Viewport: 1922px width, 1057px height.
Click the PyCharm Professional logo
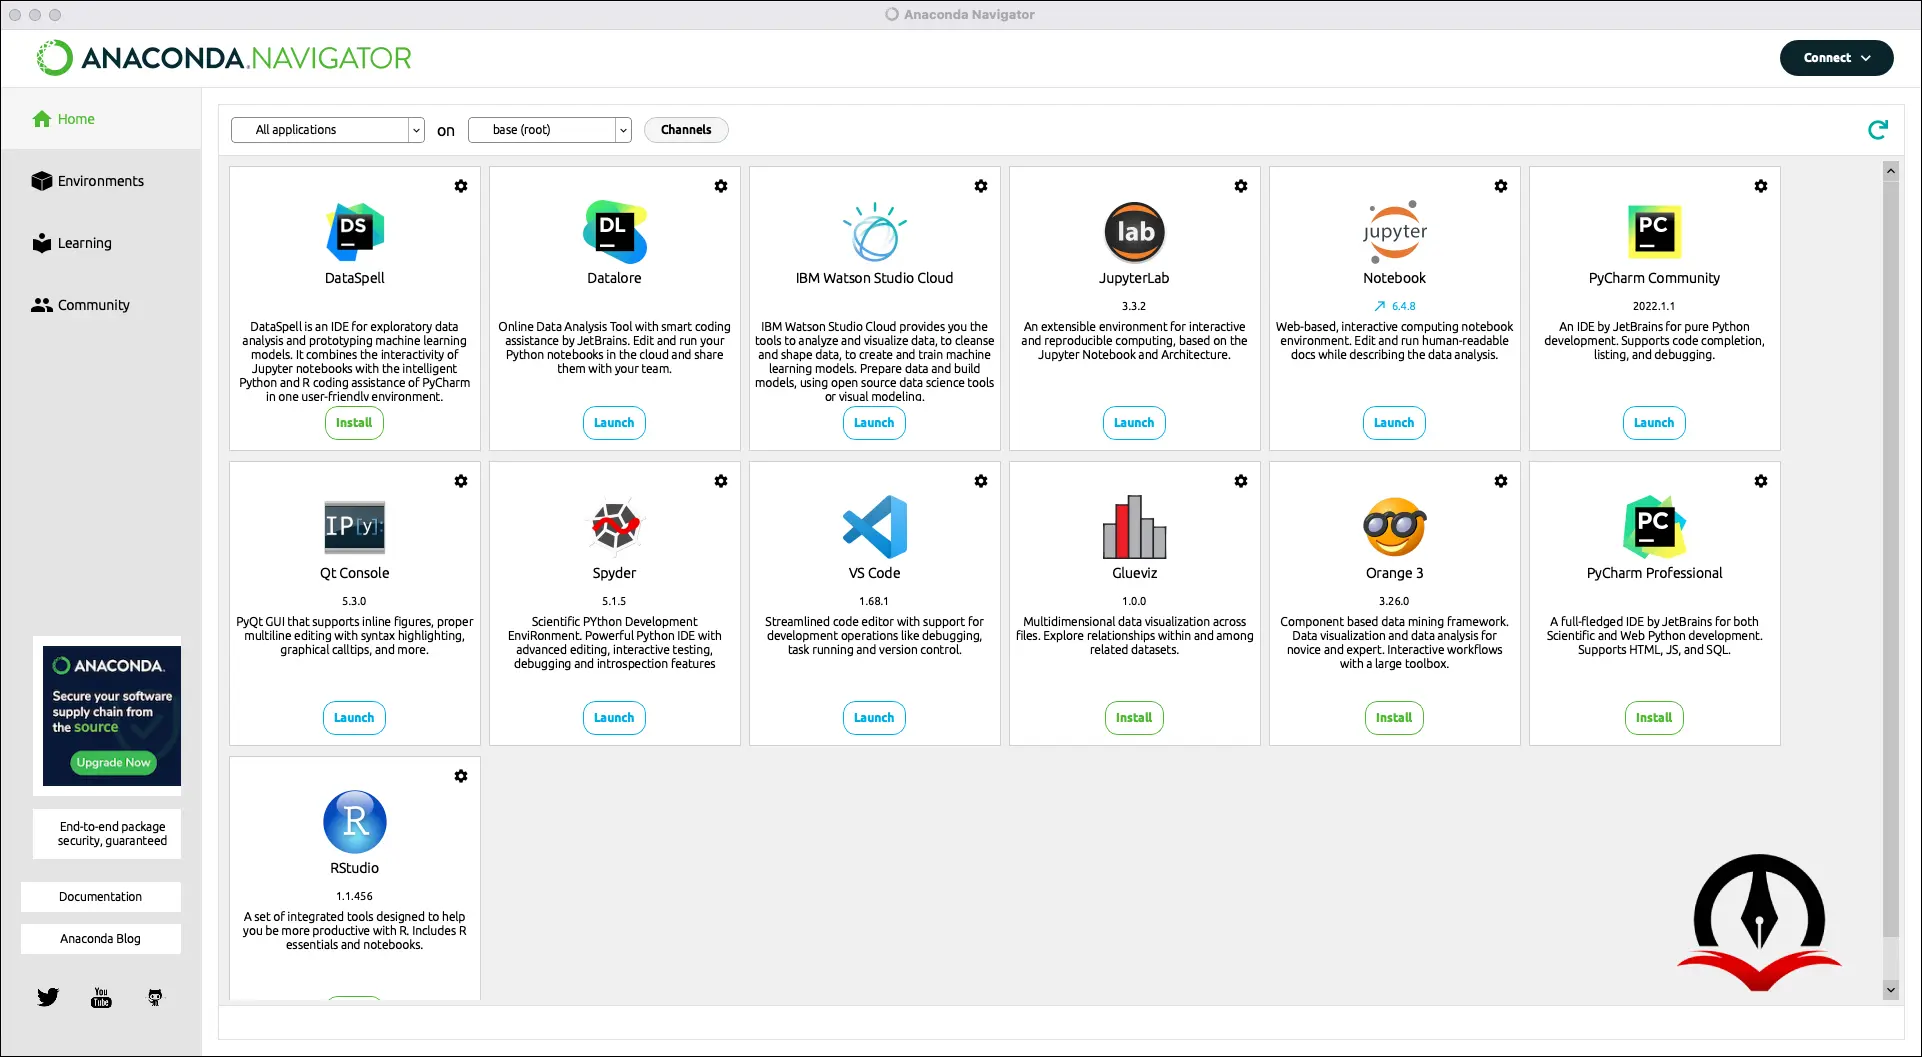click(1655, 527)
